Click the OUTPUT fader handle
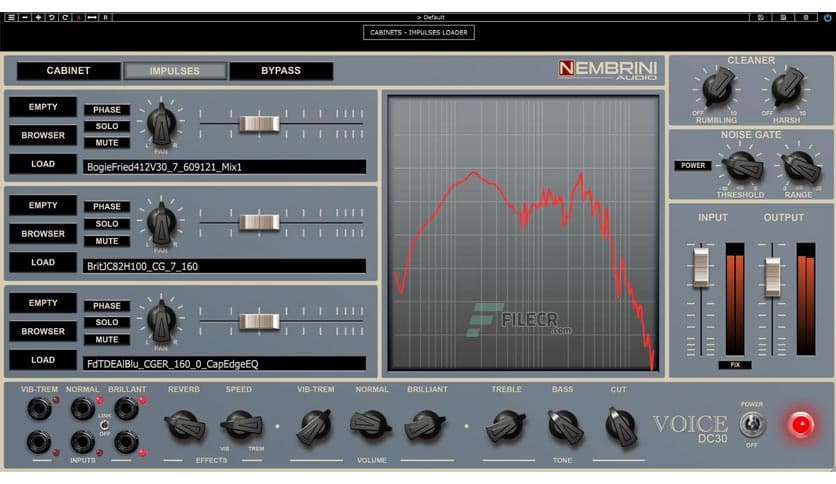Image resolution: width=836 pixels, height=484 pixels. (x=773, y=276)
